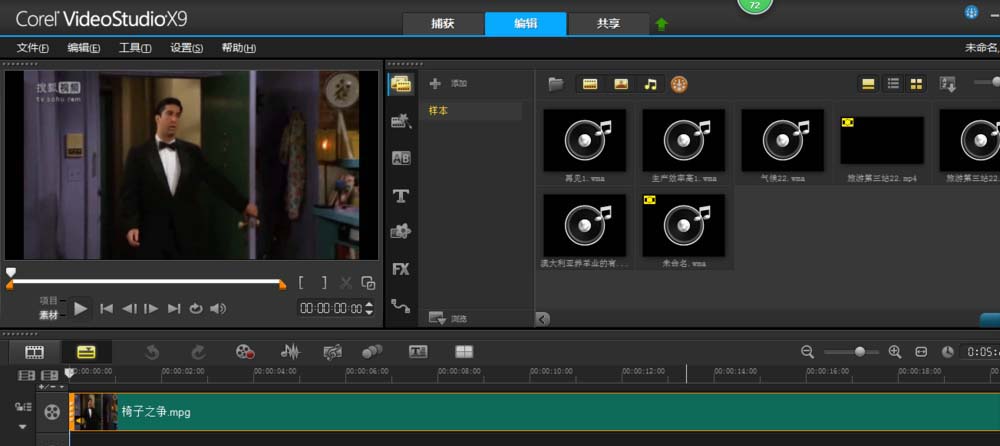The height and width of the screenshot is (446, 1000).
Task: Switch library to list view
Action: 893,84
